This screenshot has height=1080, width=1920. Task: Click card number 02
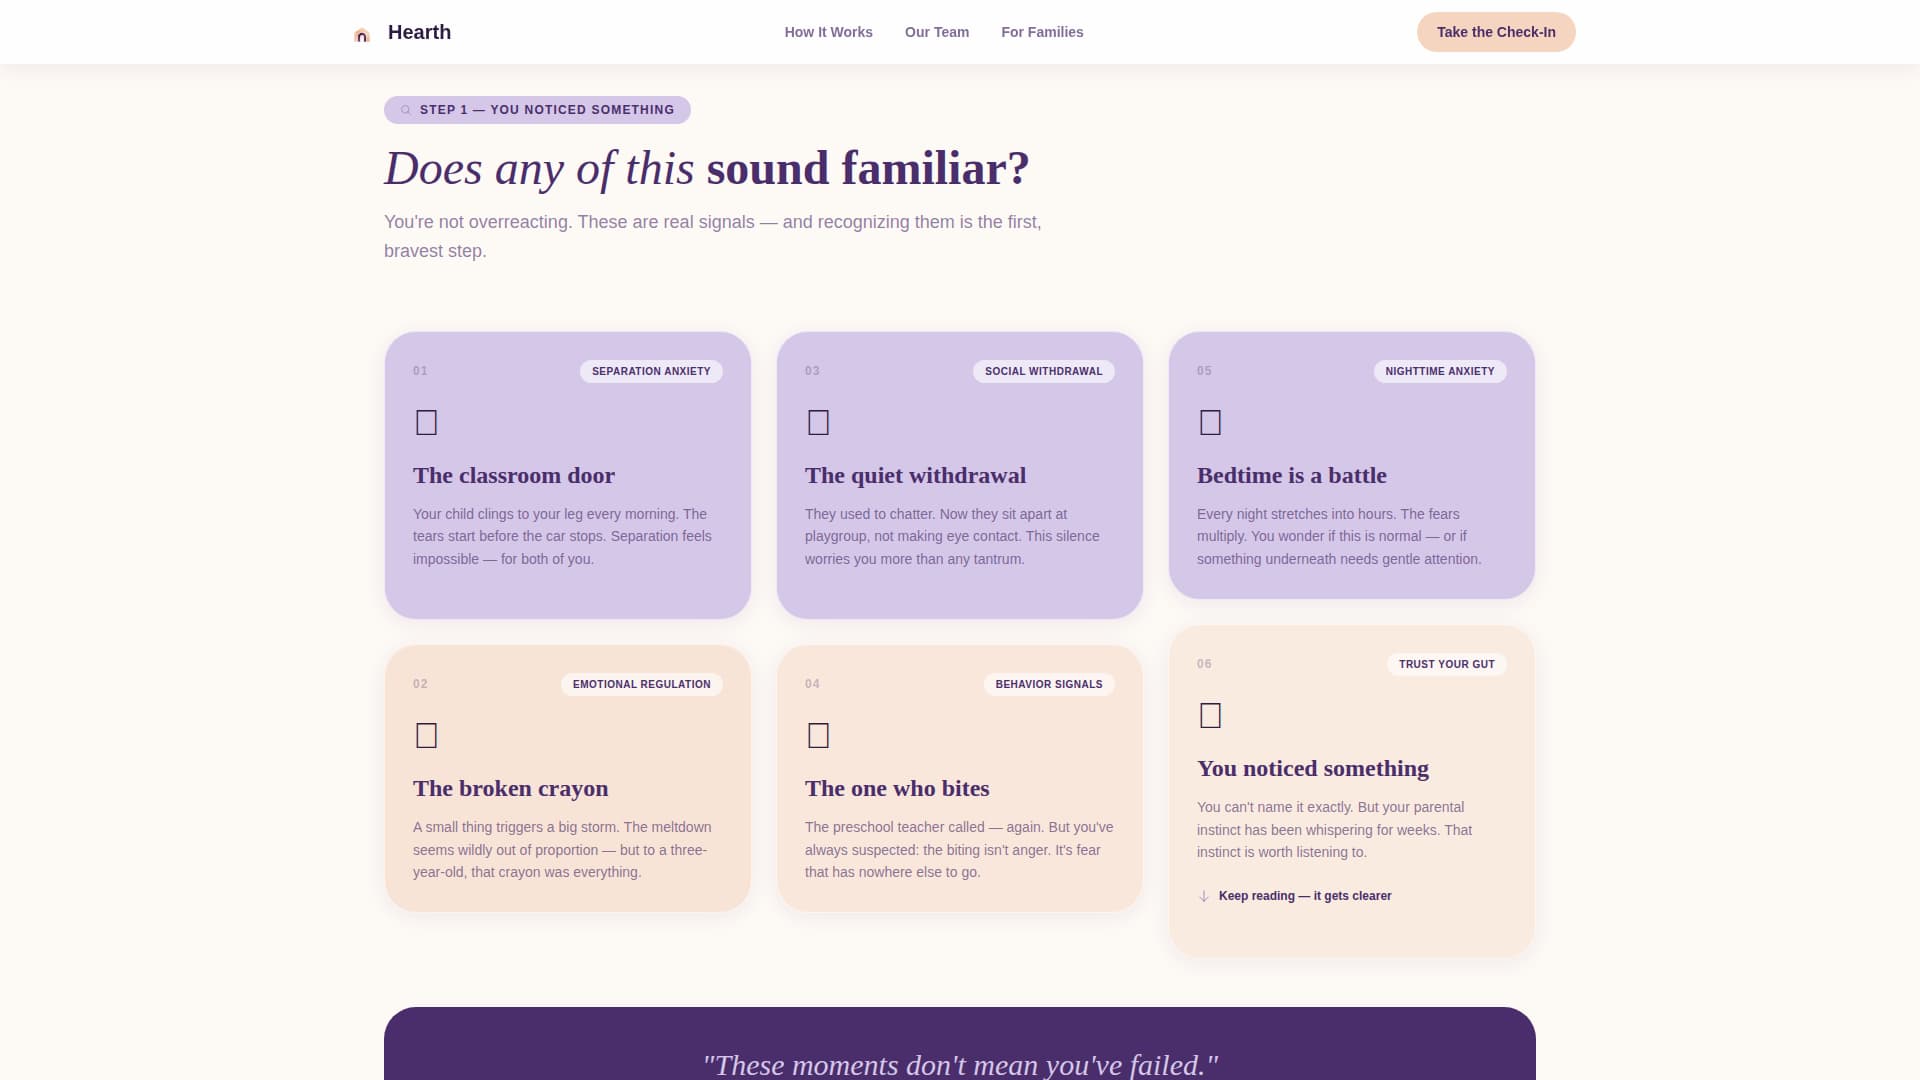point(420,684)
